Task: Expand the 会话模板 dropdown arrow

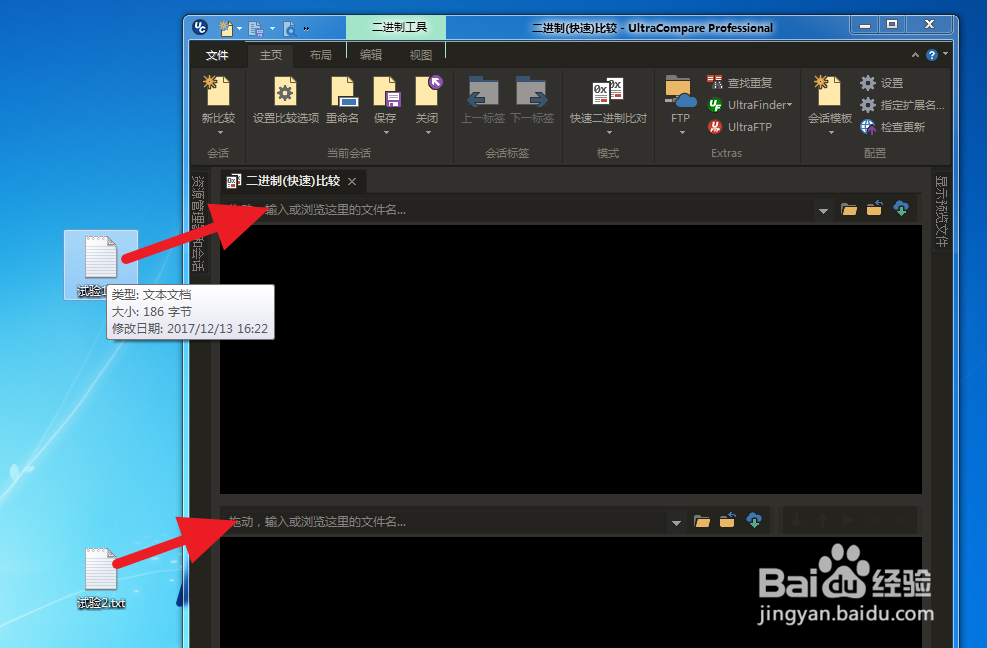Action: click(831, 133)
